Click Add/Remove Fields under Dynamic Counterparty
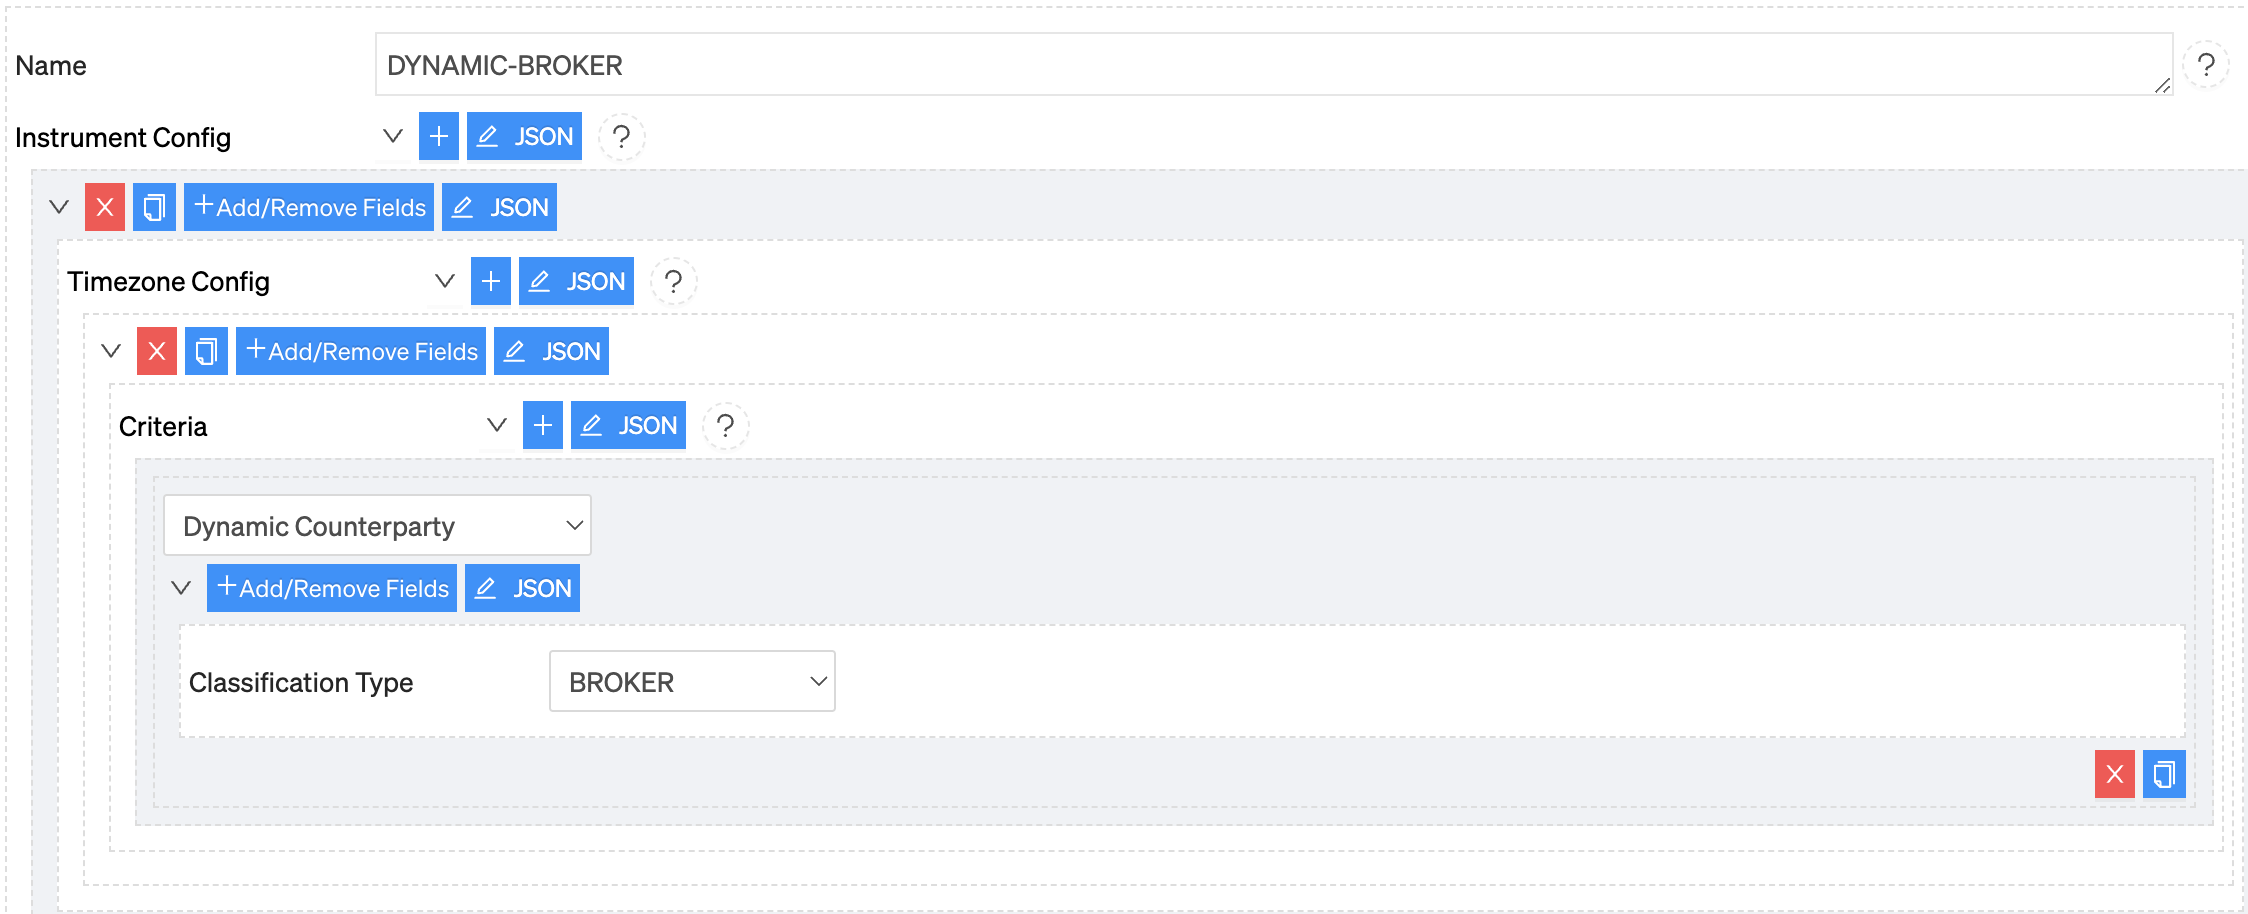This screenshot has height=914, width=2248. coord(332,588)
